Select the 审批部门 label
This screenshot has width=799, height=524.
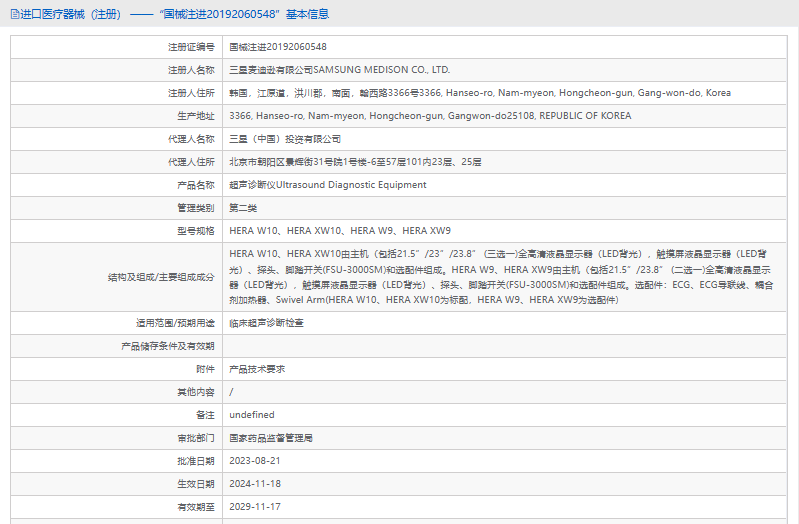(x=196, y=438)
